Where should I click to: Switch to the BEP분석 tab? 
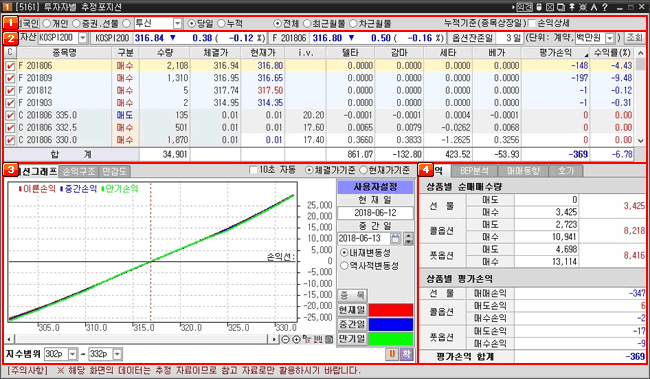[474, 170]
